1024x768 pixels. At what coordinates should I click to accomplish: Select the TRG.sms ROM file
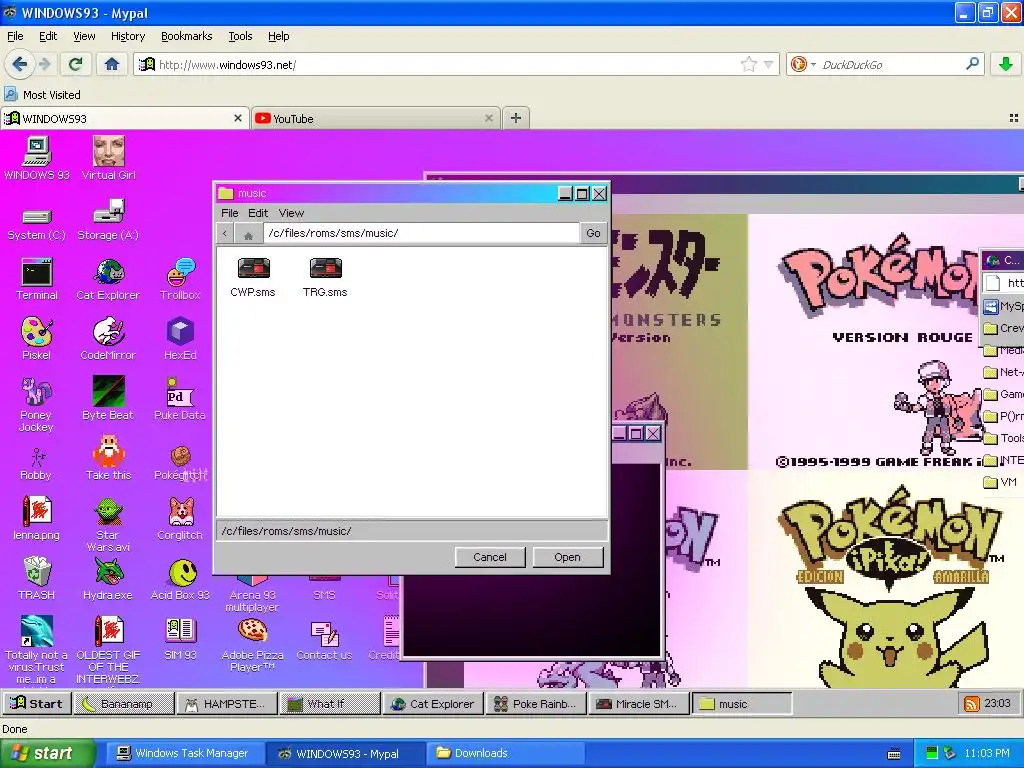coord(325,278)
